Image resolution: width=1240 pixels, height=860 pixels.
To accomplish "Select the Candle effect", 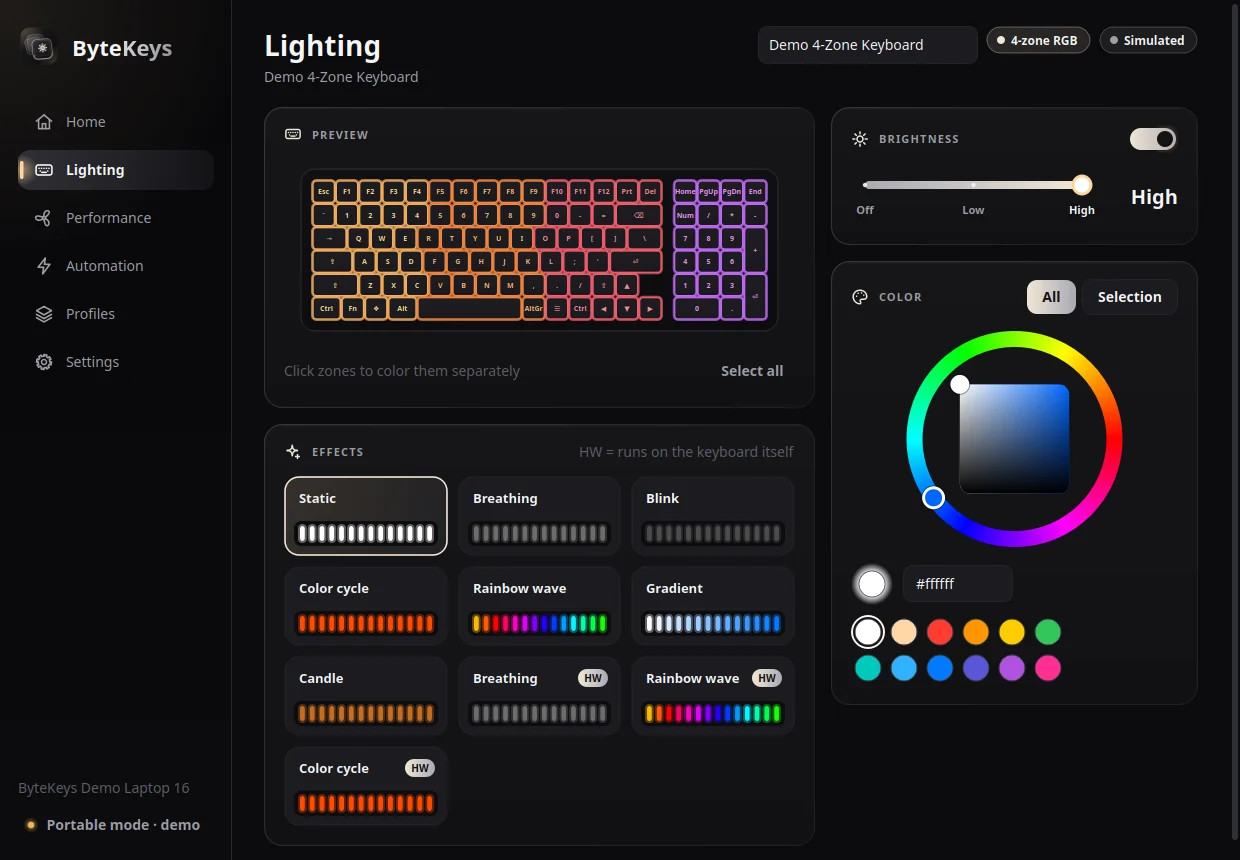I will 366,696.
